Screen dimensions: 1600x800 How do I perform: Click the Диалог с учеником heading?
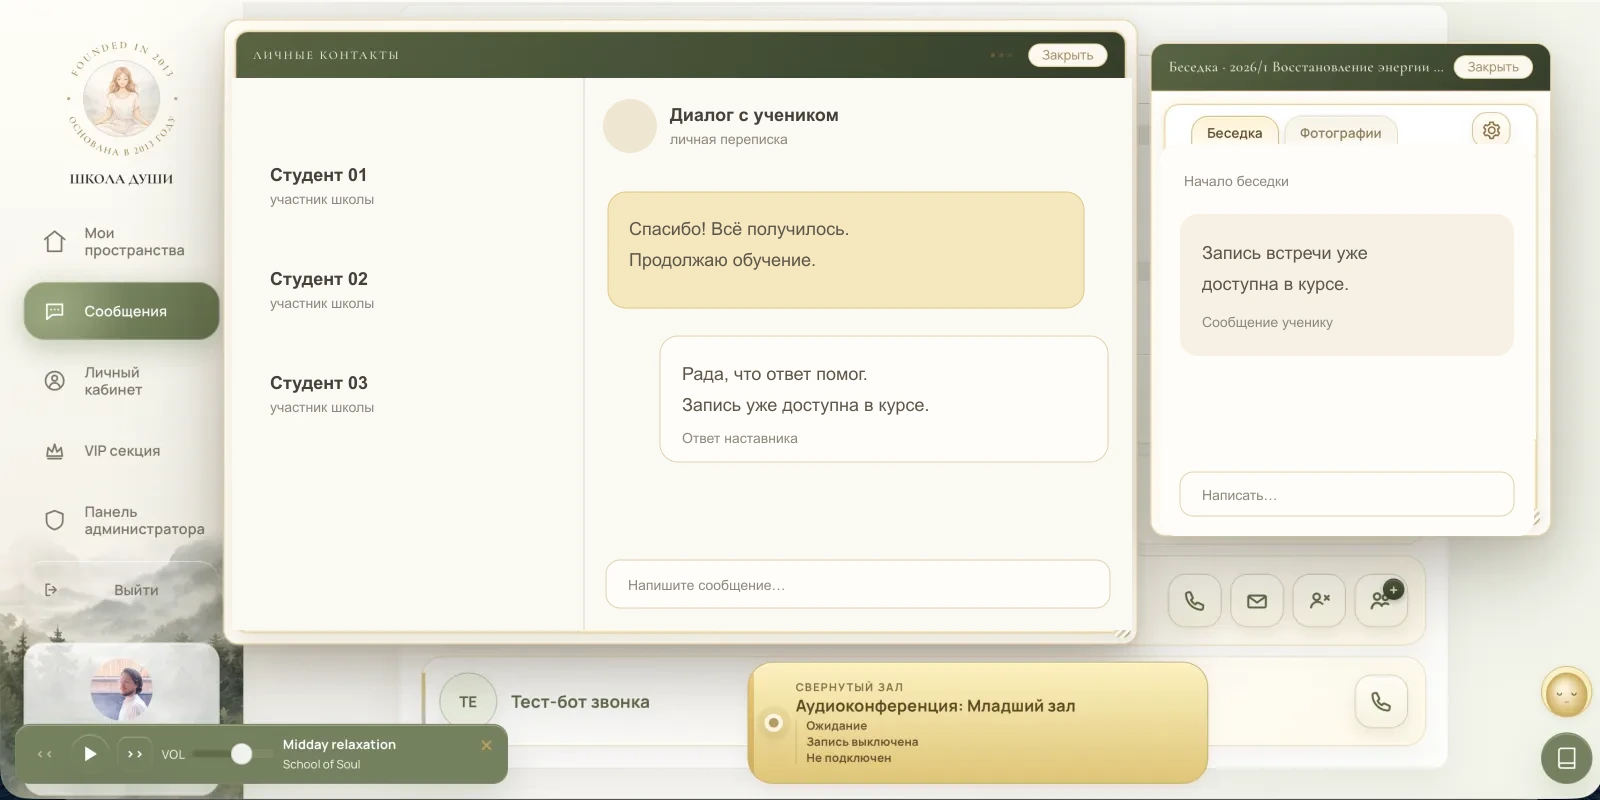pos(754,115)
